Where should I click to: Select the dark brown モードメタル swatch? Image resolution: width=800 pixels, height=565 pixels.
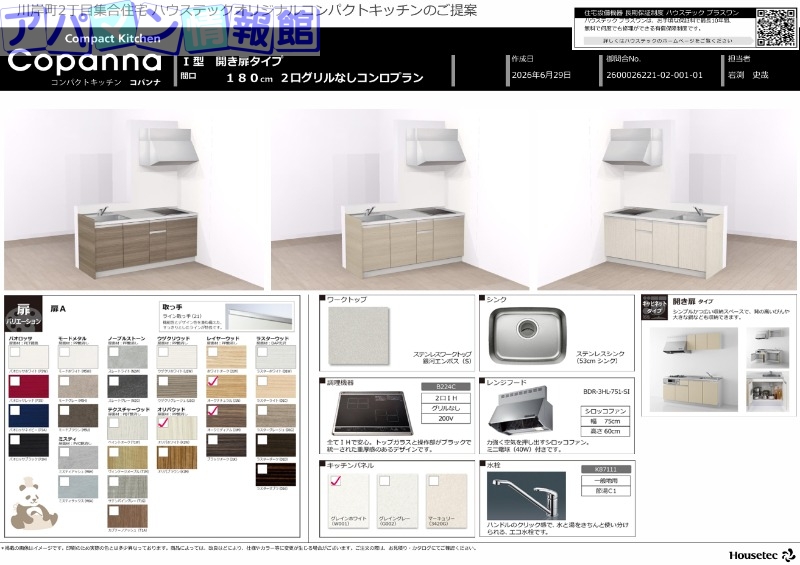coord(78,415)
